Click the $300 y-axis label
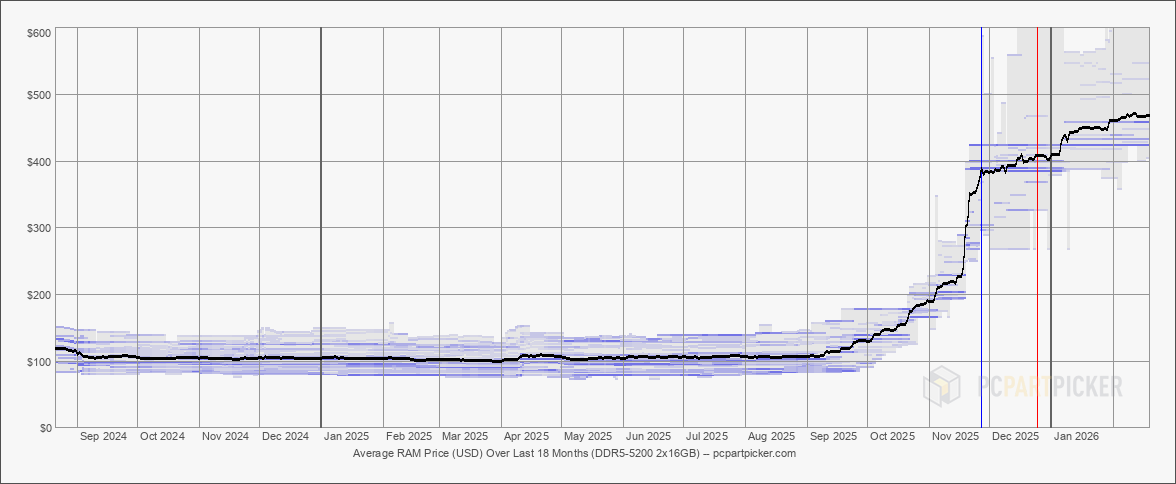This screenshot has height=484, width=1176. [x=41, y=228]
